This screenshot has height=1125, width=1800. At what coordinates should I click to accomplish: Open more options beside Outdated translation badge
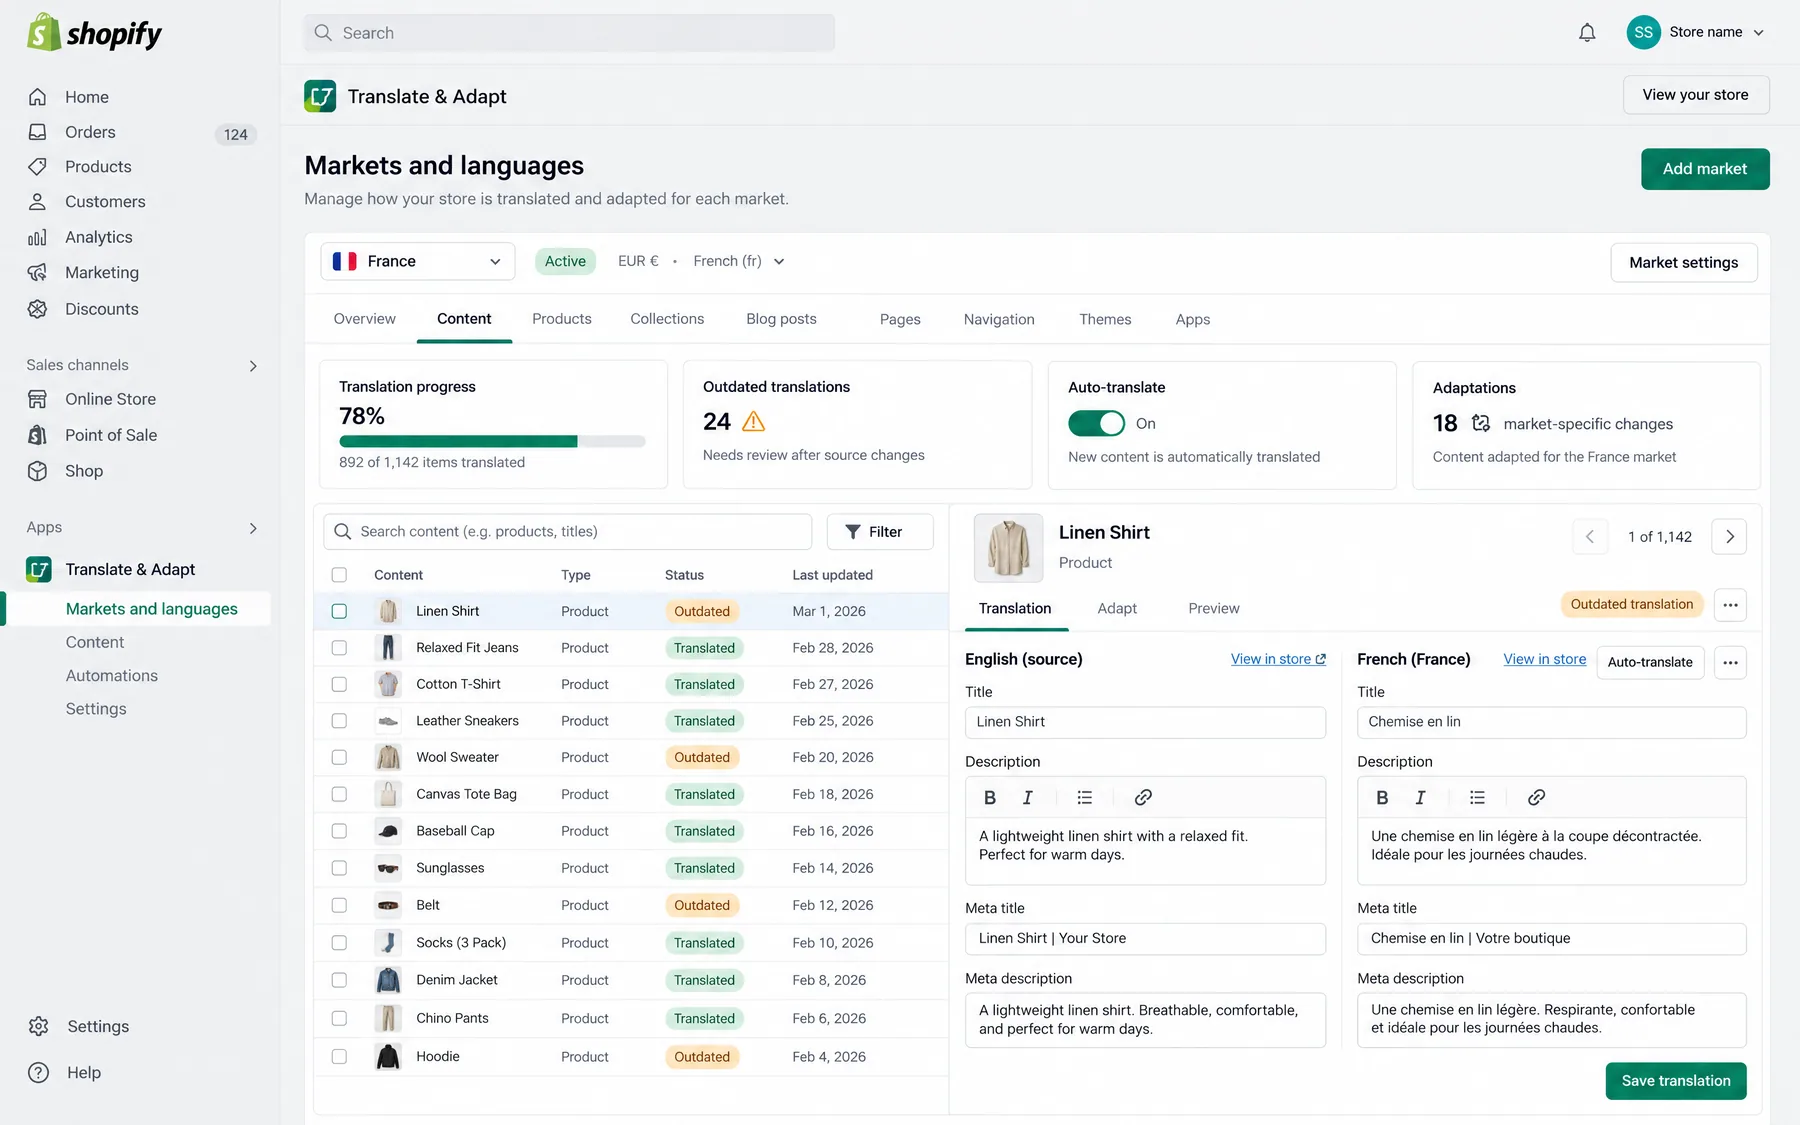coord(1730,605)
